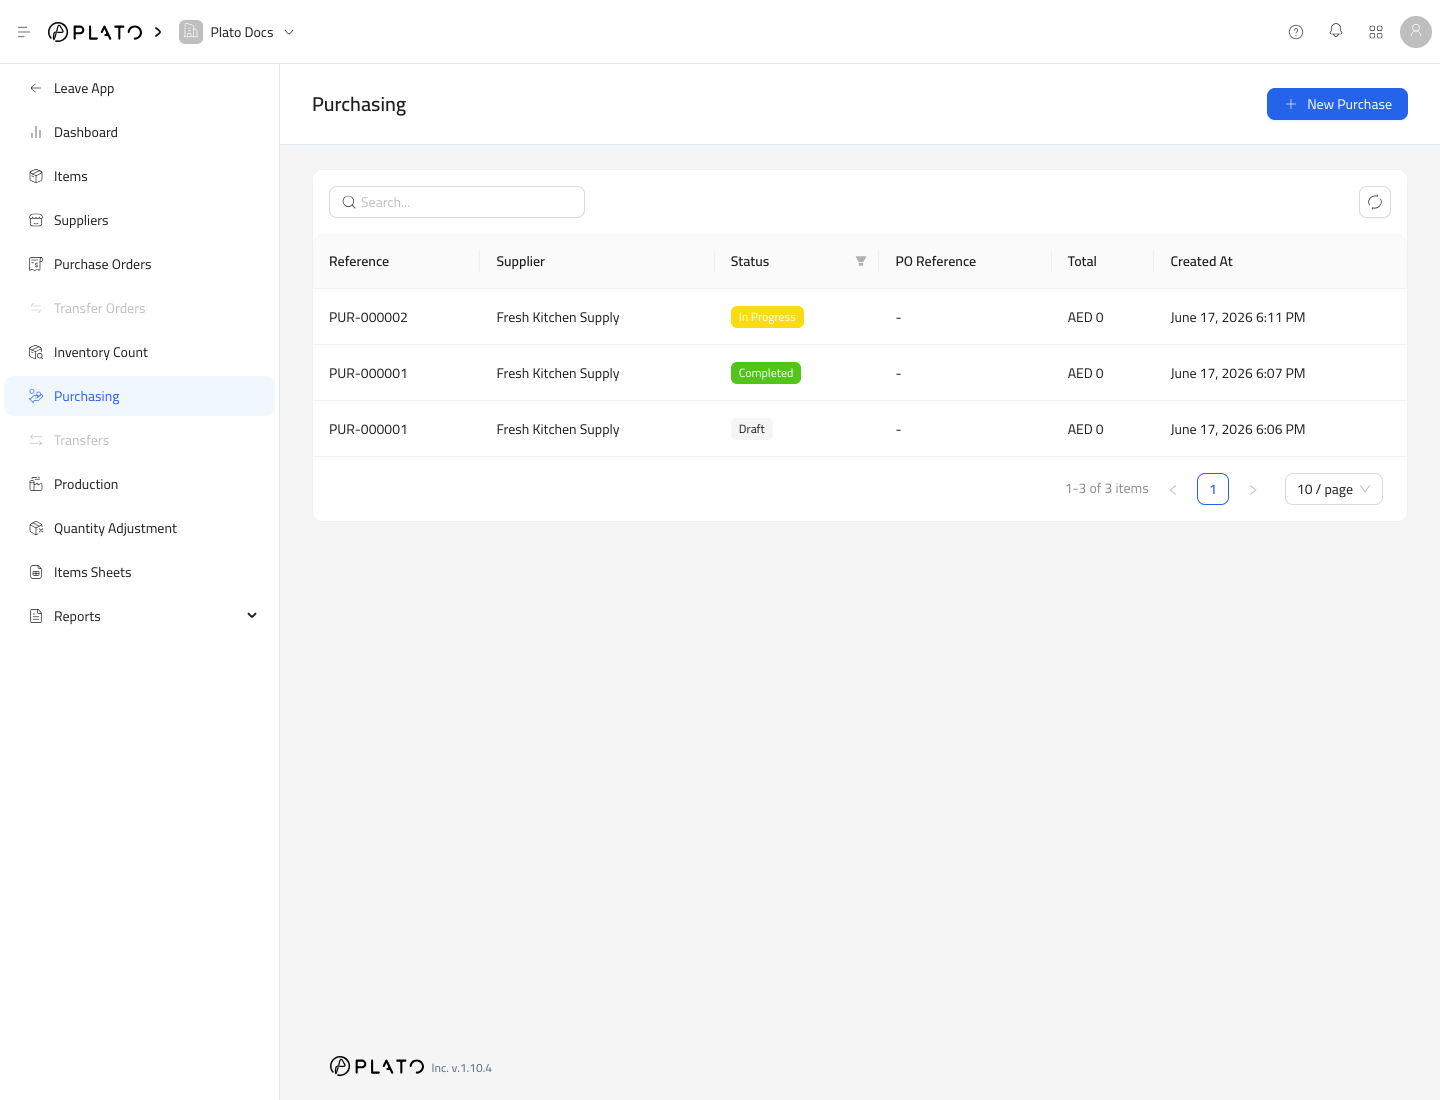
Task: Focus the Search input field
Action: (457, 202)
